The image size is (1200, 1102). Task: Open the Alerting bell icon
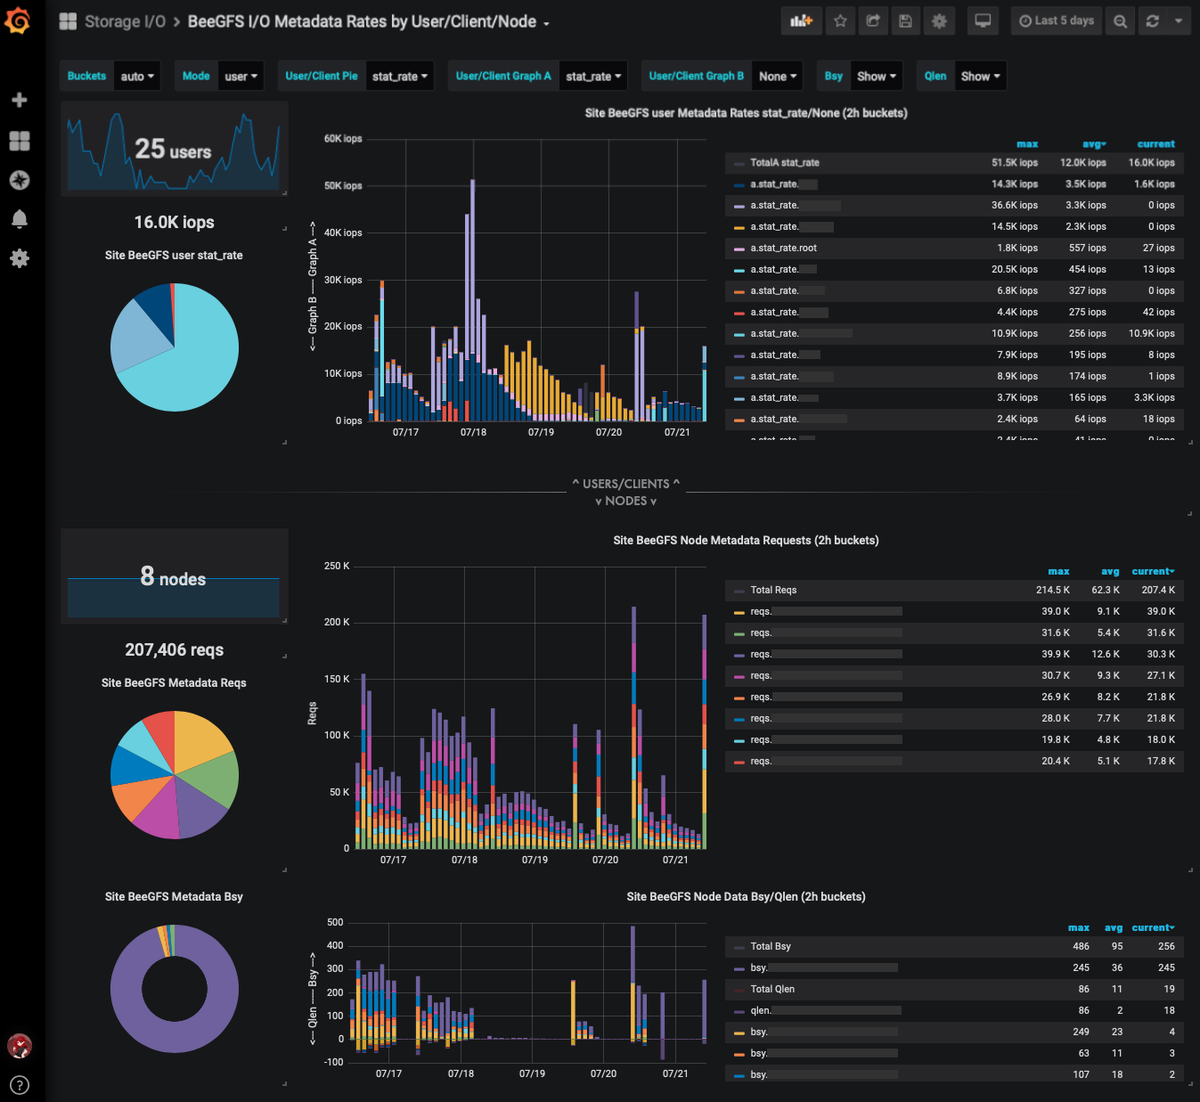[x=19, y=219]
